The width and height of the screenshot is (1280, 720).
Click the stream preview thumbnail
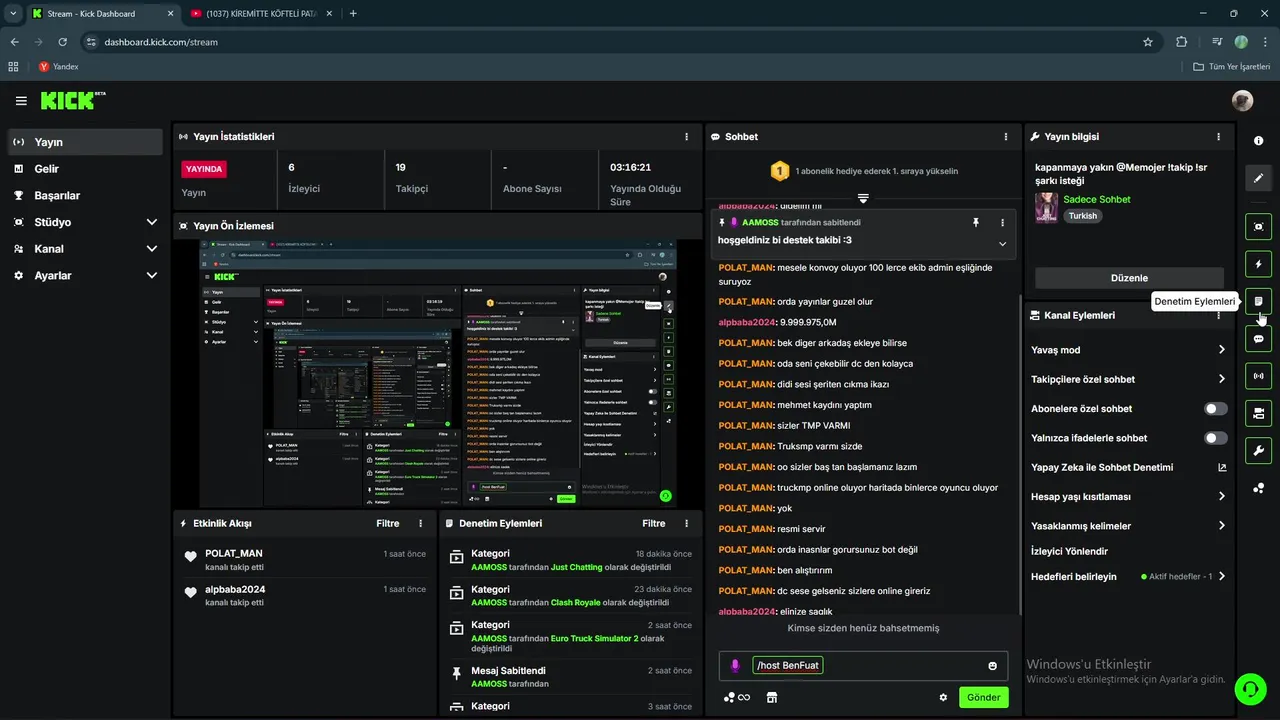pos(438,374)
